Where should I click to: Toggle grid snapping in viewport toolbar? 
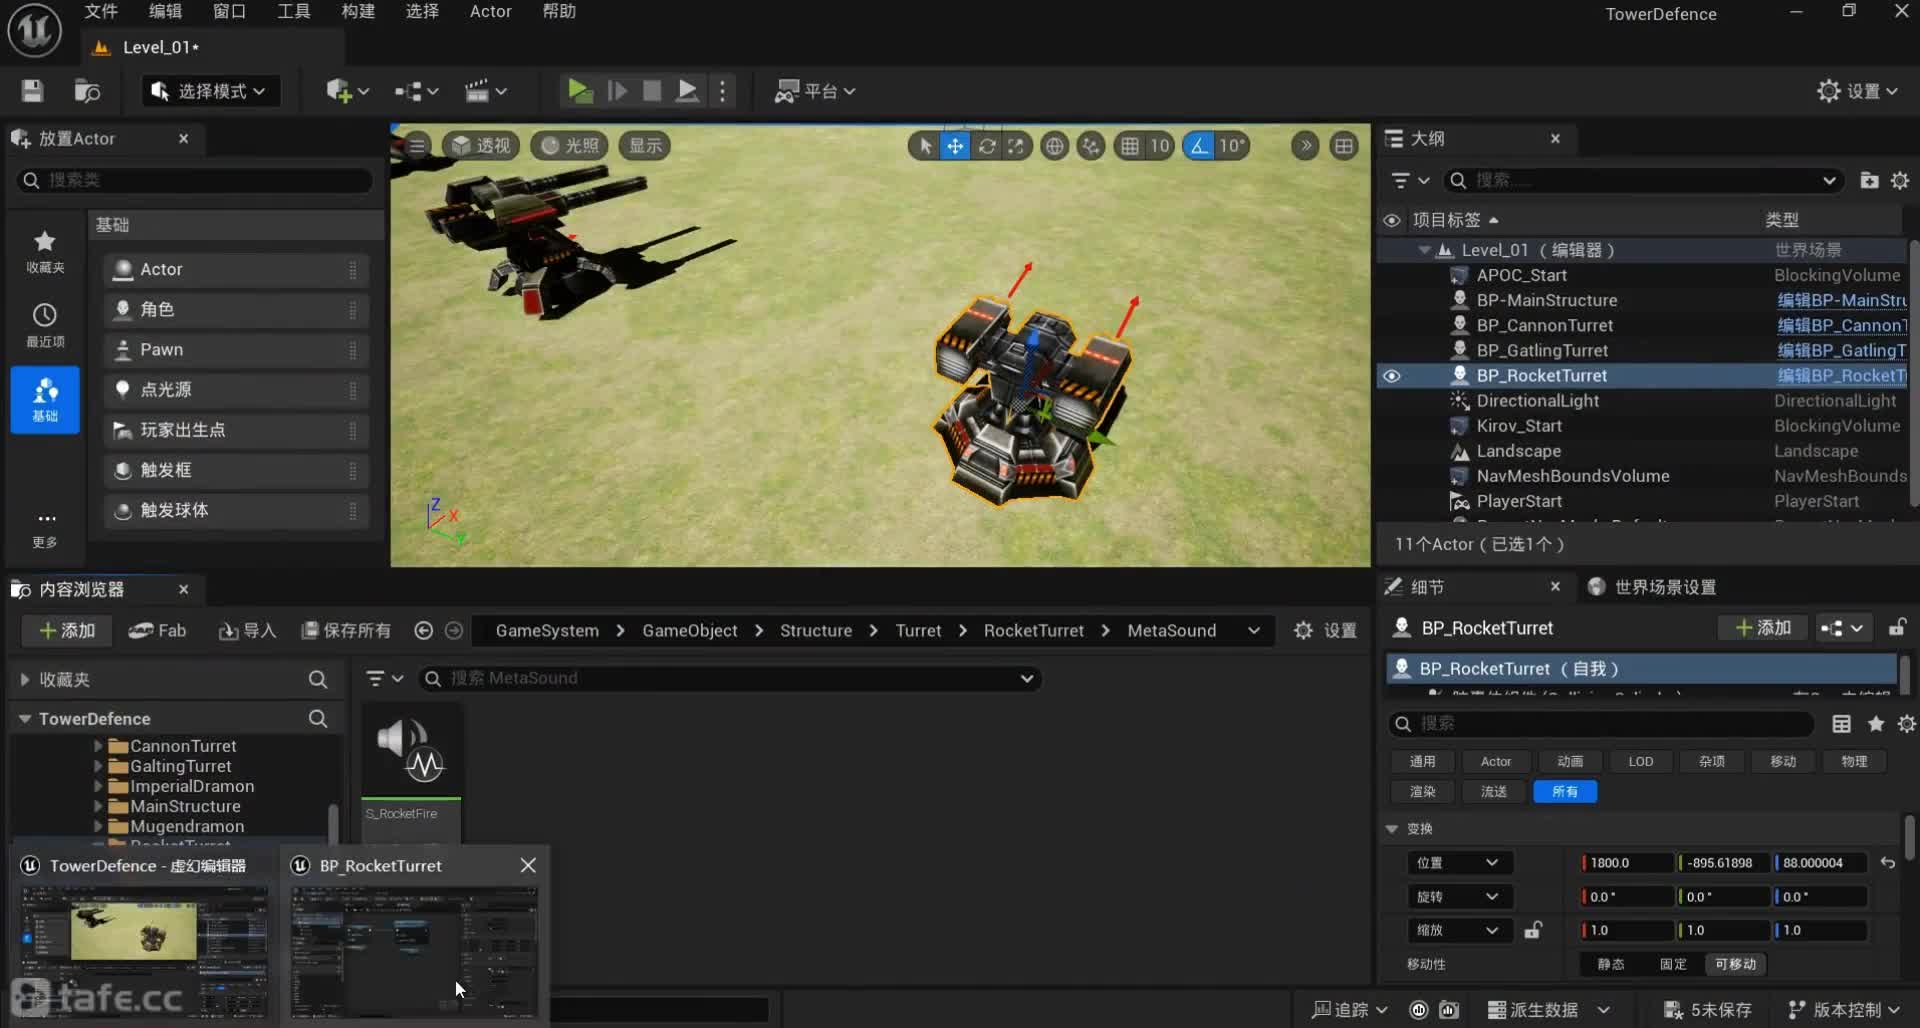(x=1130, y=146)
